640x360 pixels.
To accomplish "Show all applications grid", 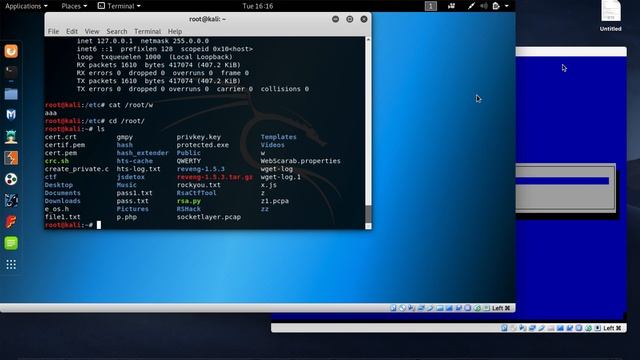I will pyautogui.click(x=11, y=264).
